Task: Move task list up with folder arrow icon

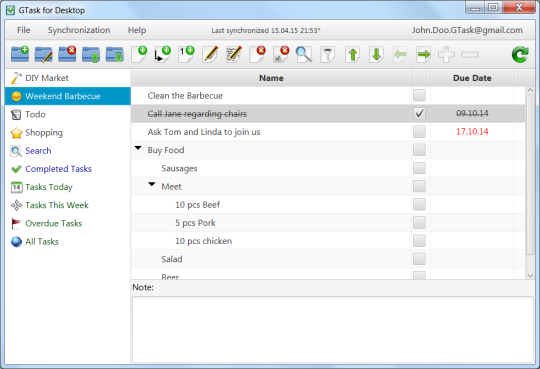Action: 91,54
